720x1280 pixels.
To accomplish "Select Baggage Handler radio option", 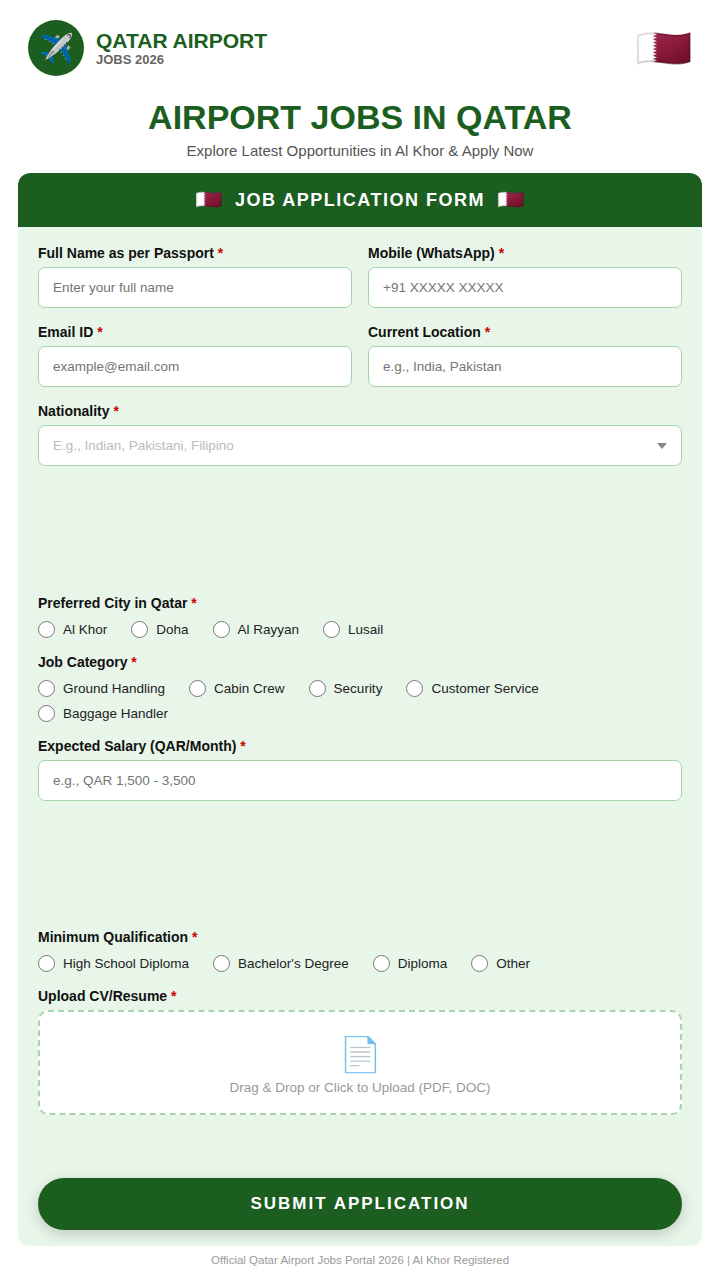I will point(47,713).
